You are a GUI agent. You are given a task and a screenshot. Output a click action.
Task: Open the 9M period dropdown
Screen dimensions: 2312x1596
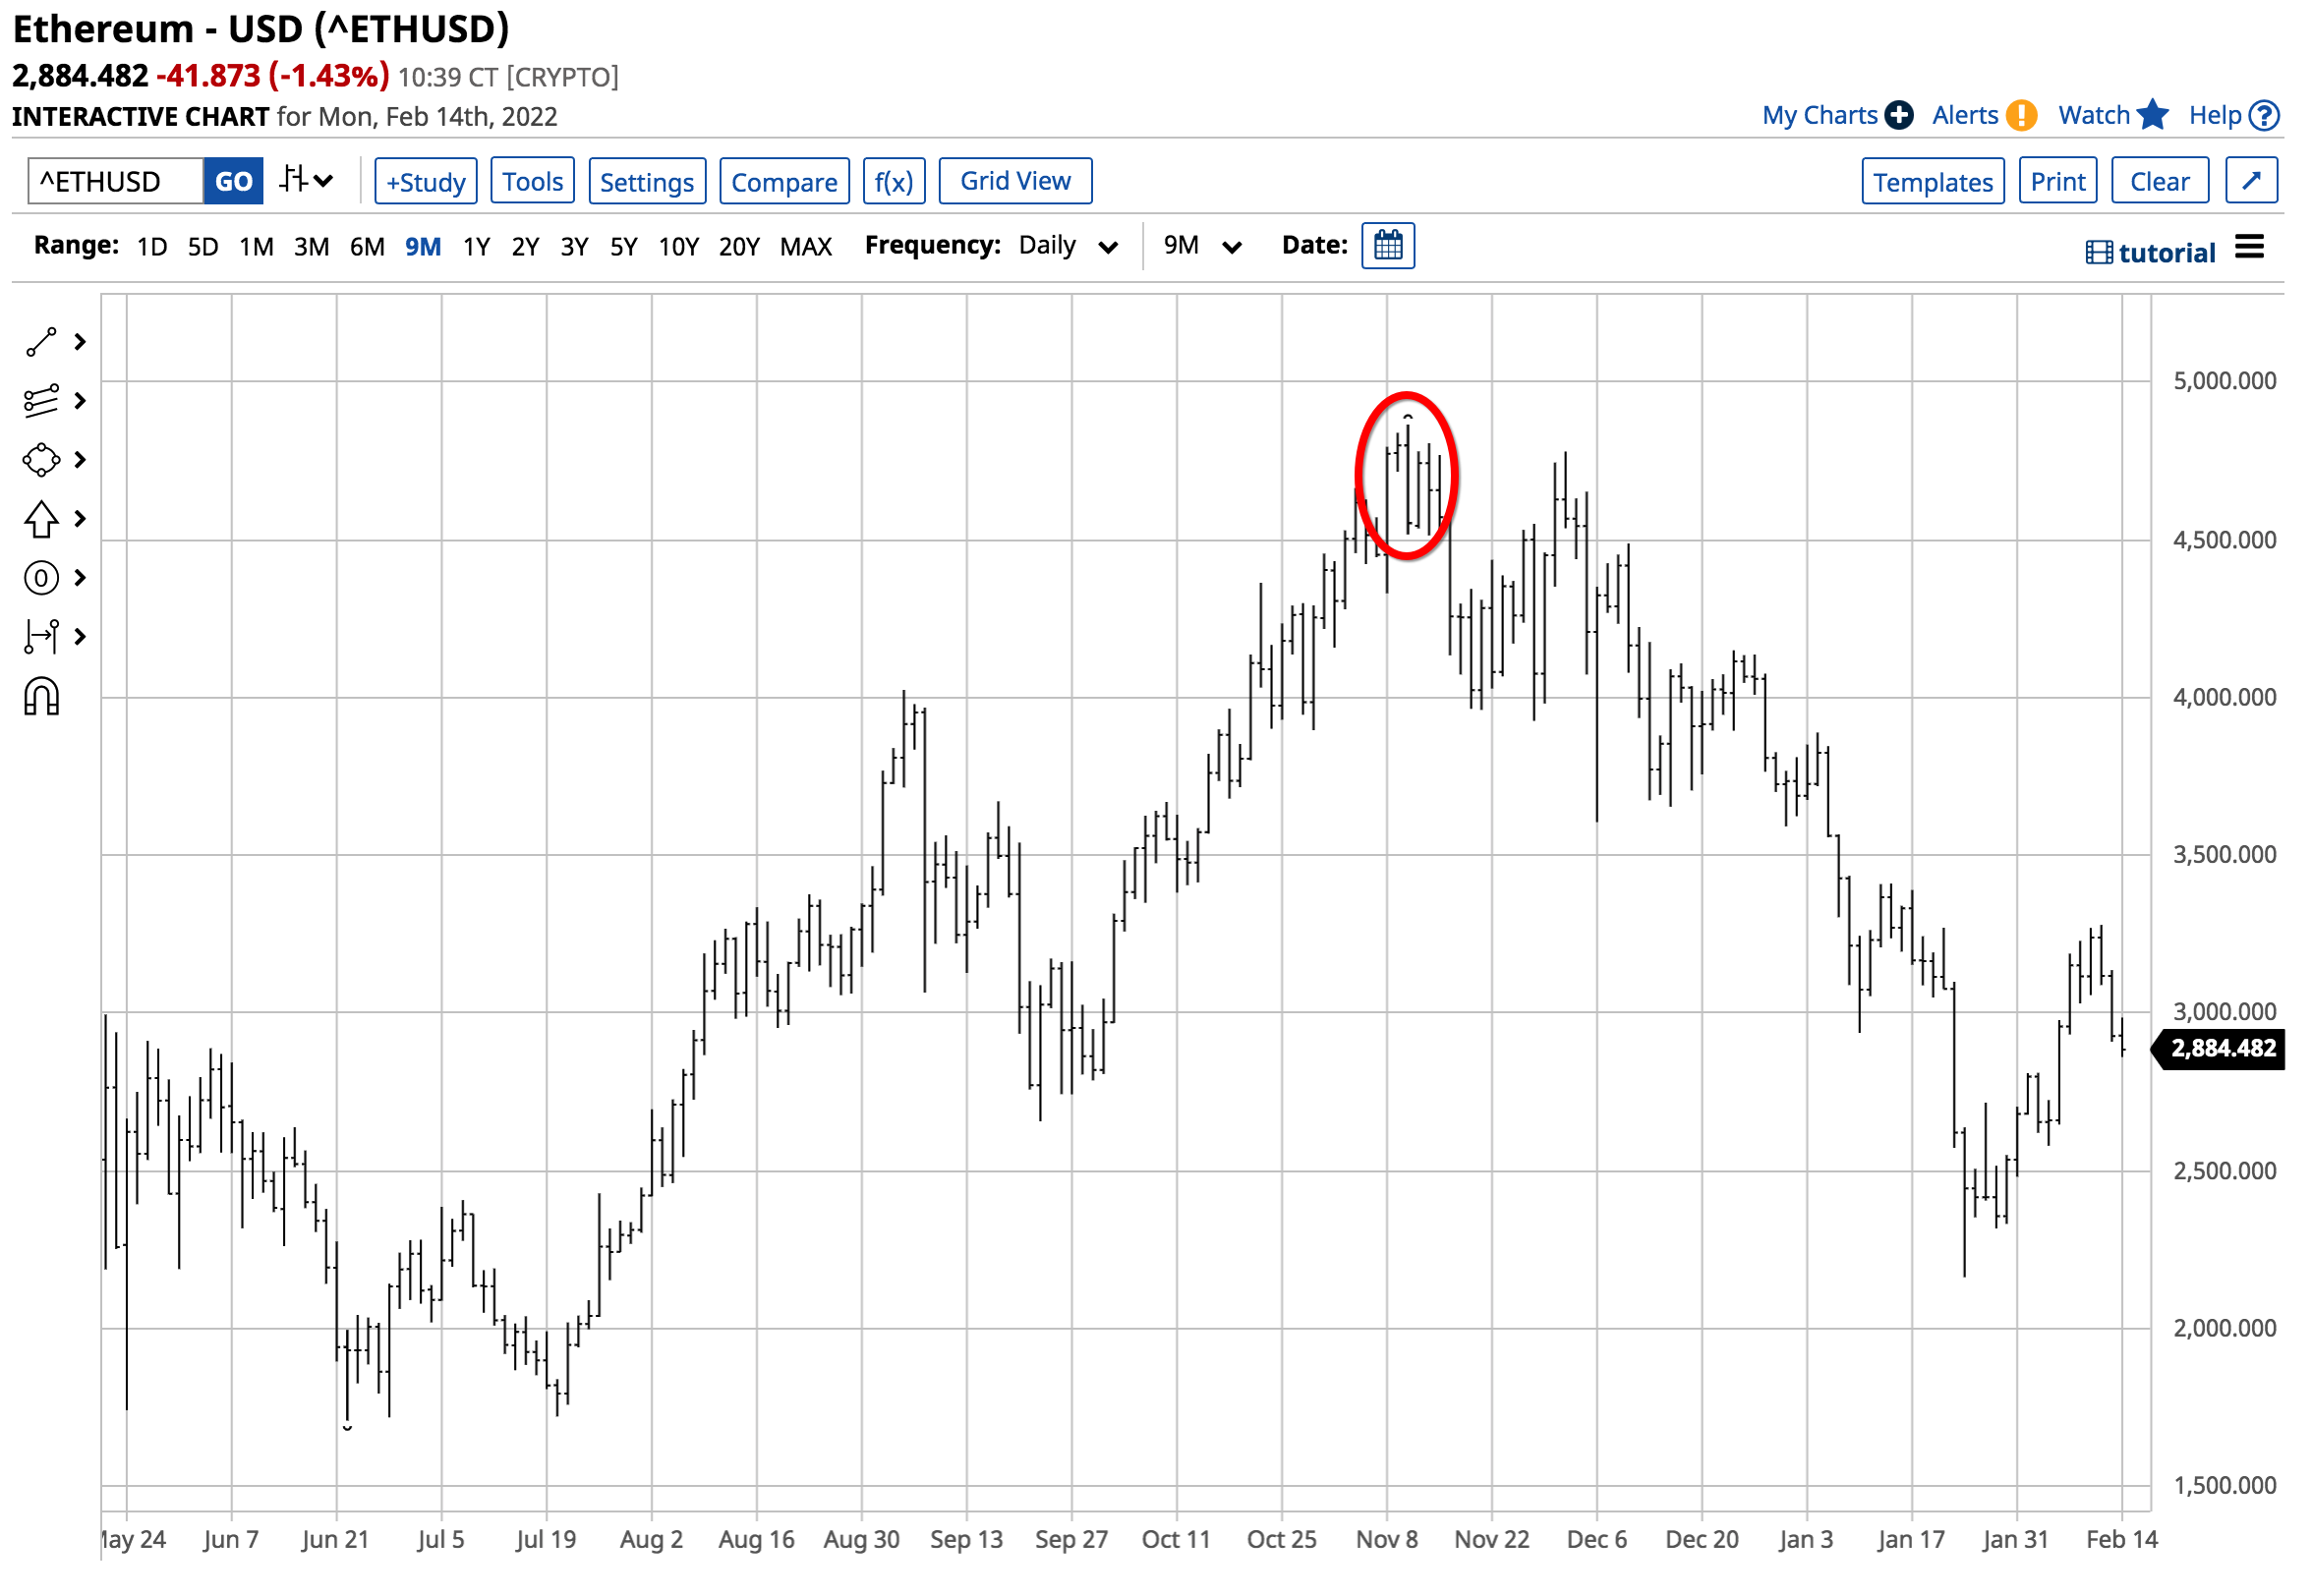coord(1201,246)
